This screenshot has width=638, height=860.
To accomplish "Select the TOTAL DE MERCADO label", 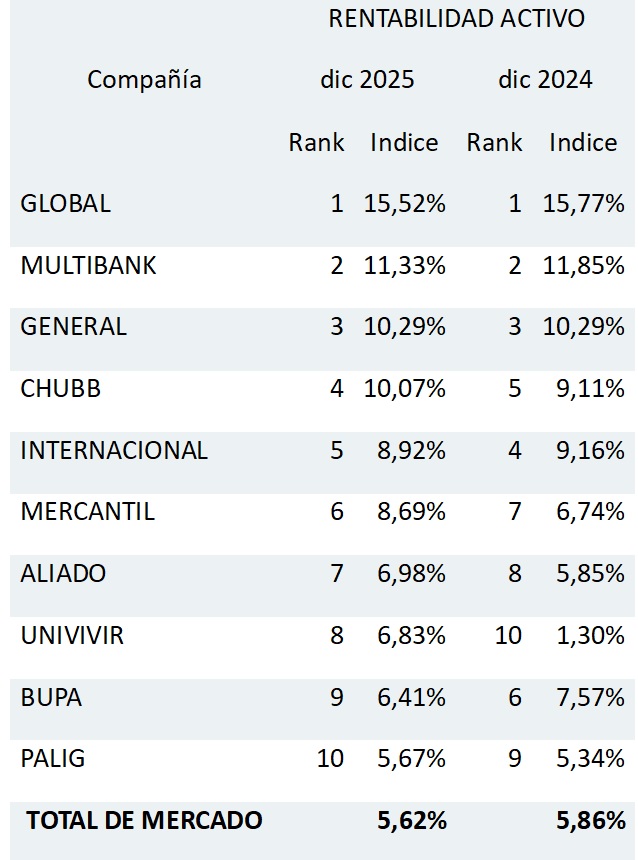I will coord(144,821).
